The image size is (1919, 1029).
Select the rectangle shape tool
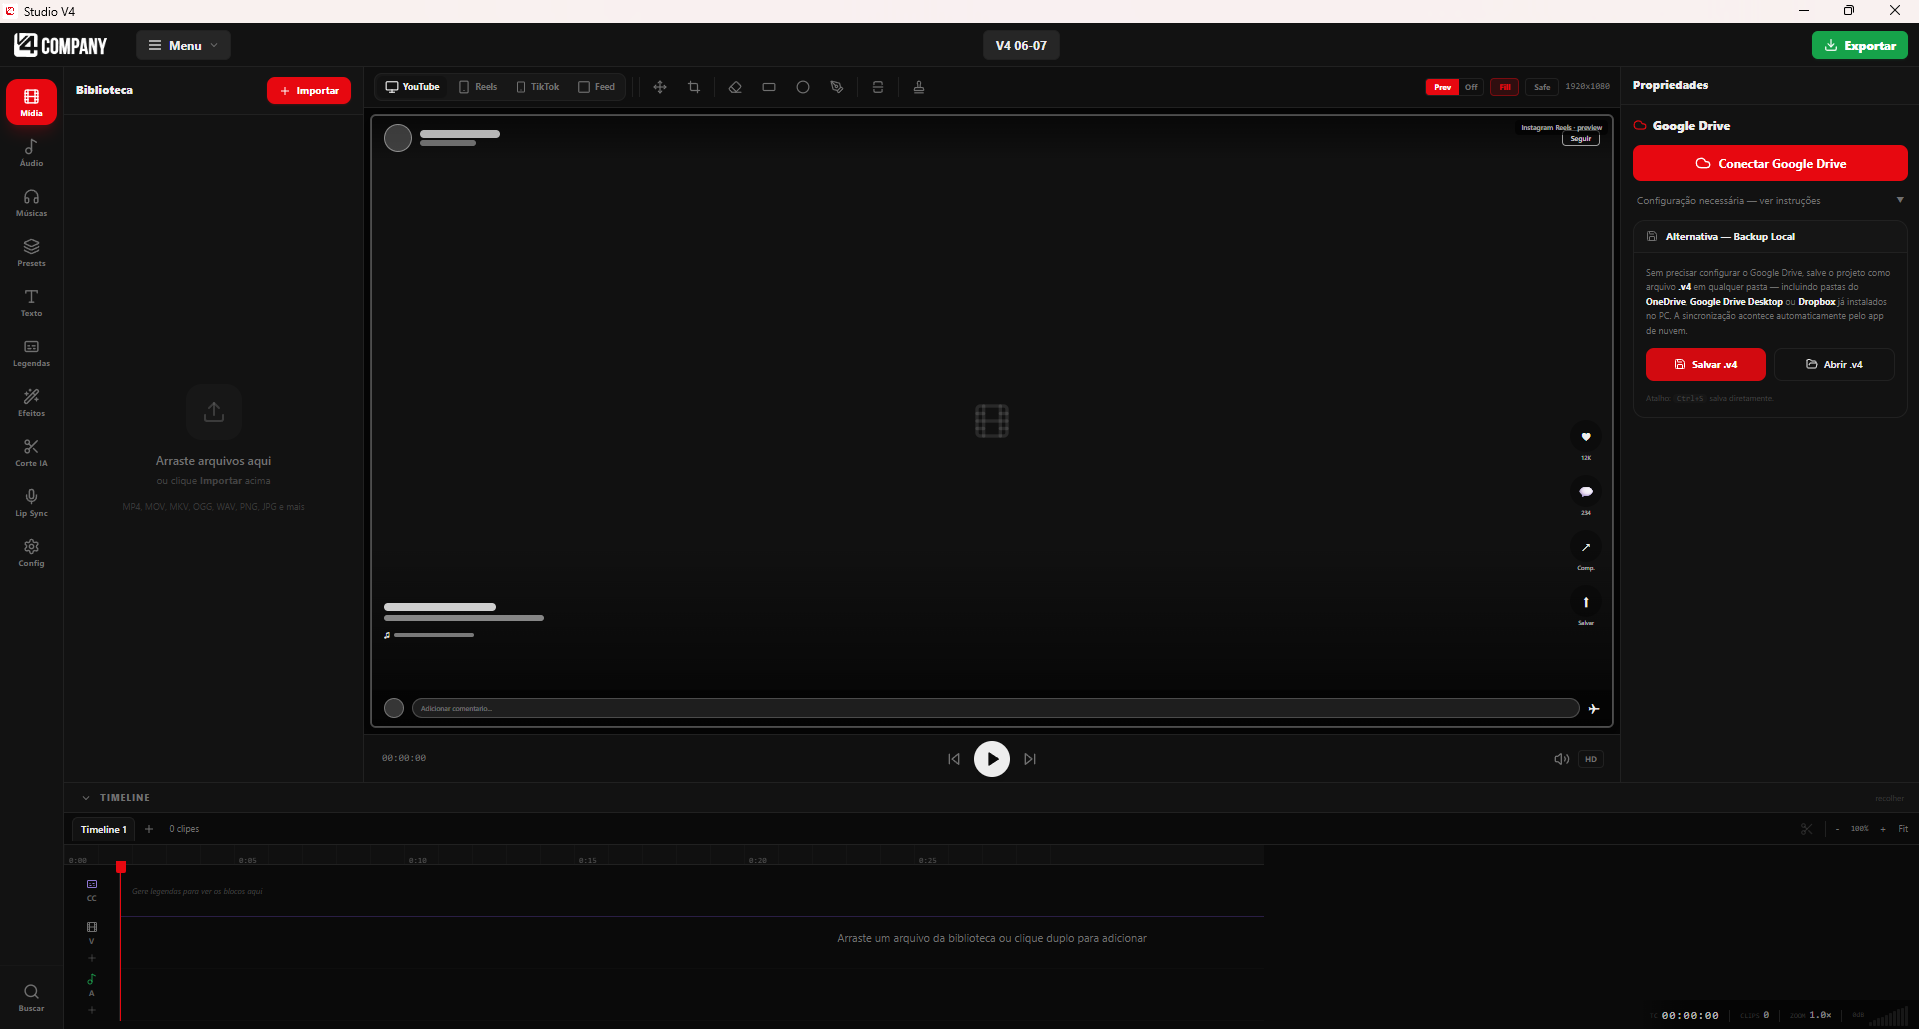coord(769,87)
